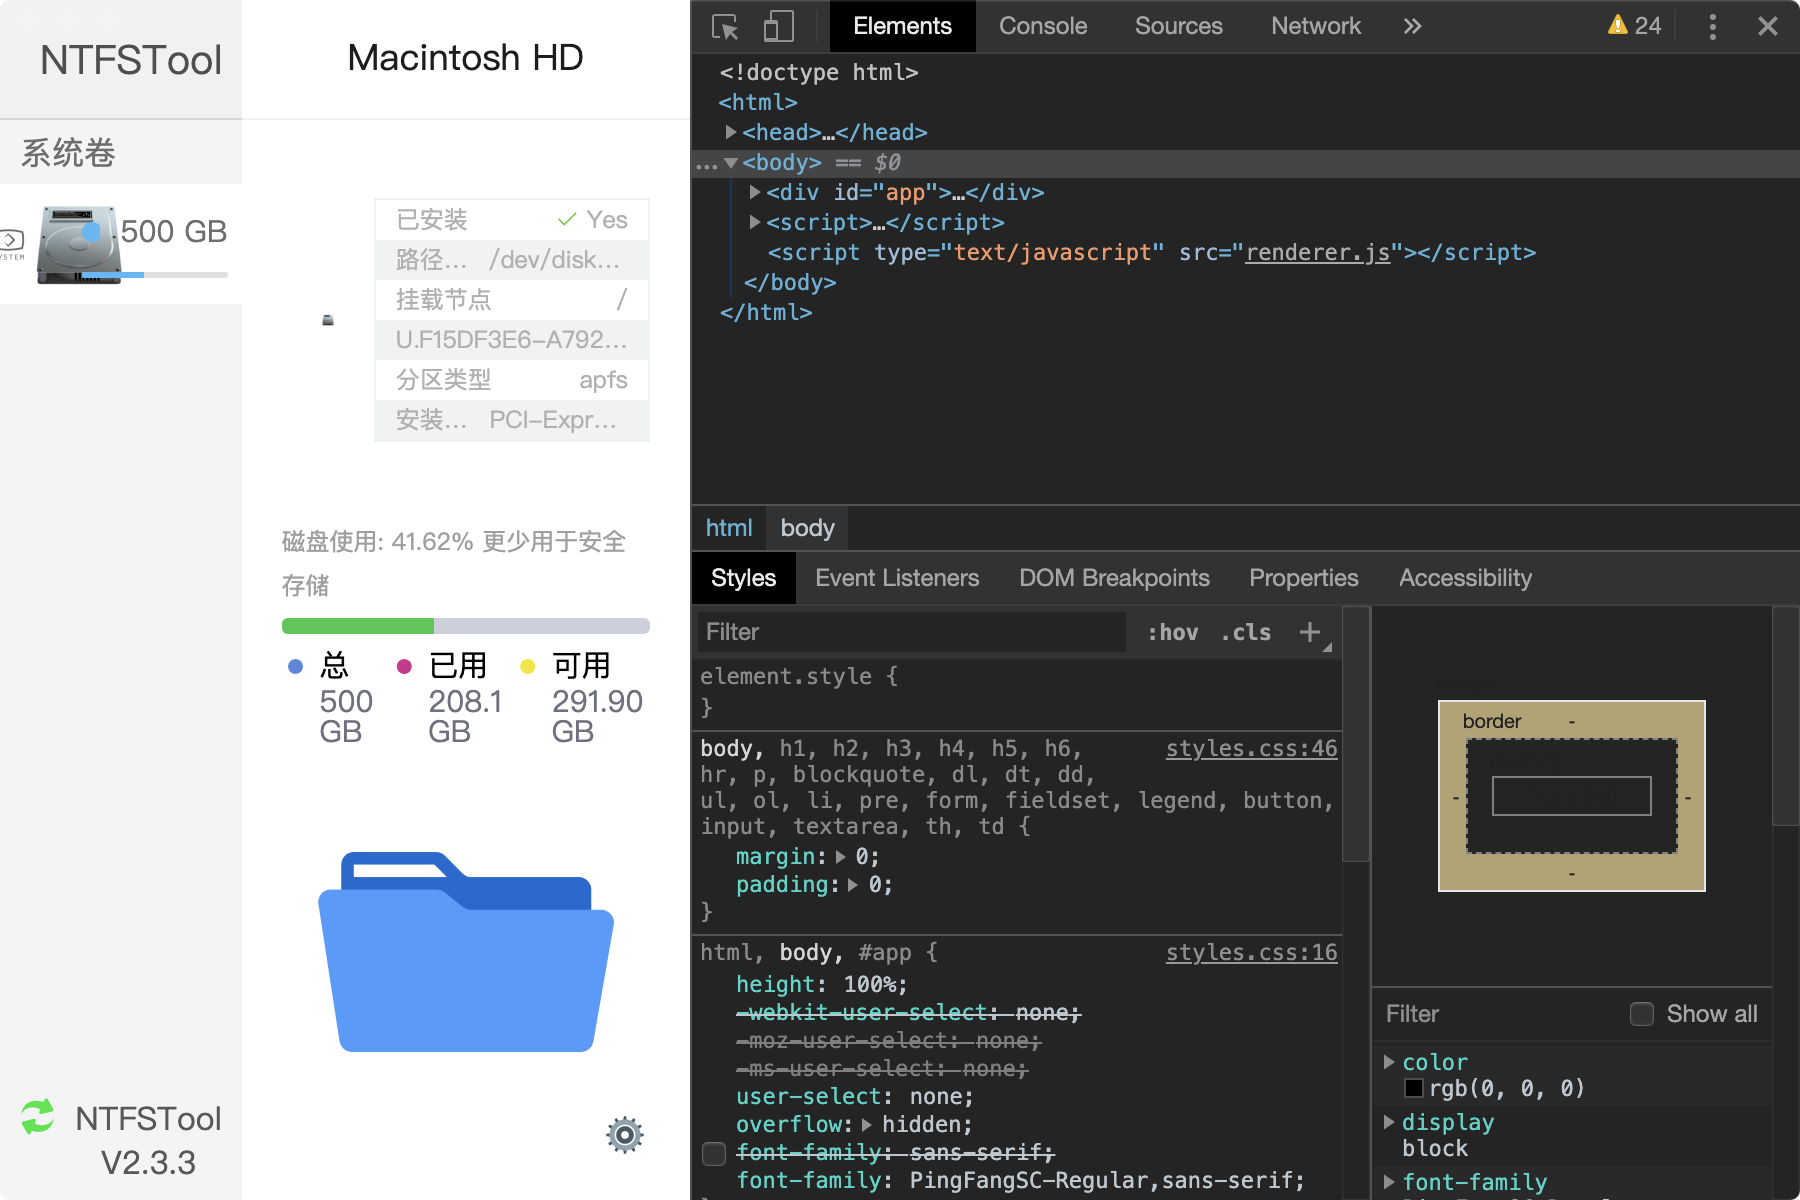Open the Accessibility tab

coord(1465,578)
